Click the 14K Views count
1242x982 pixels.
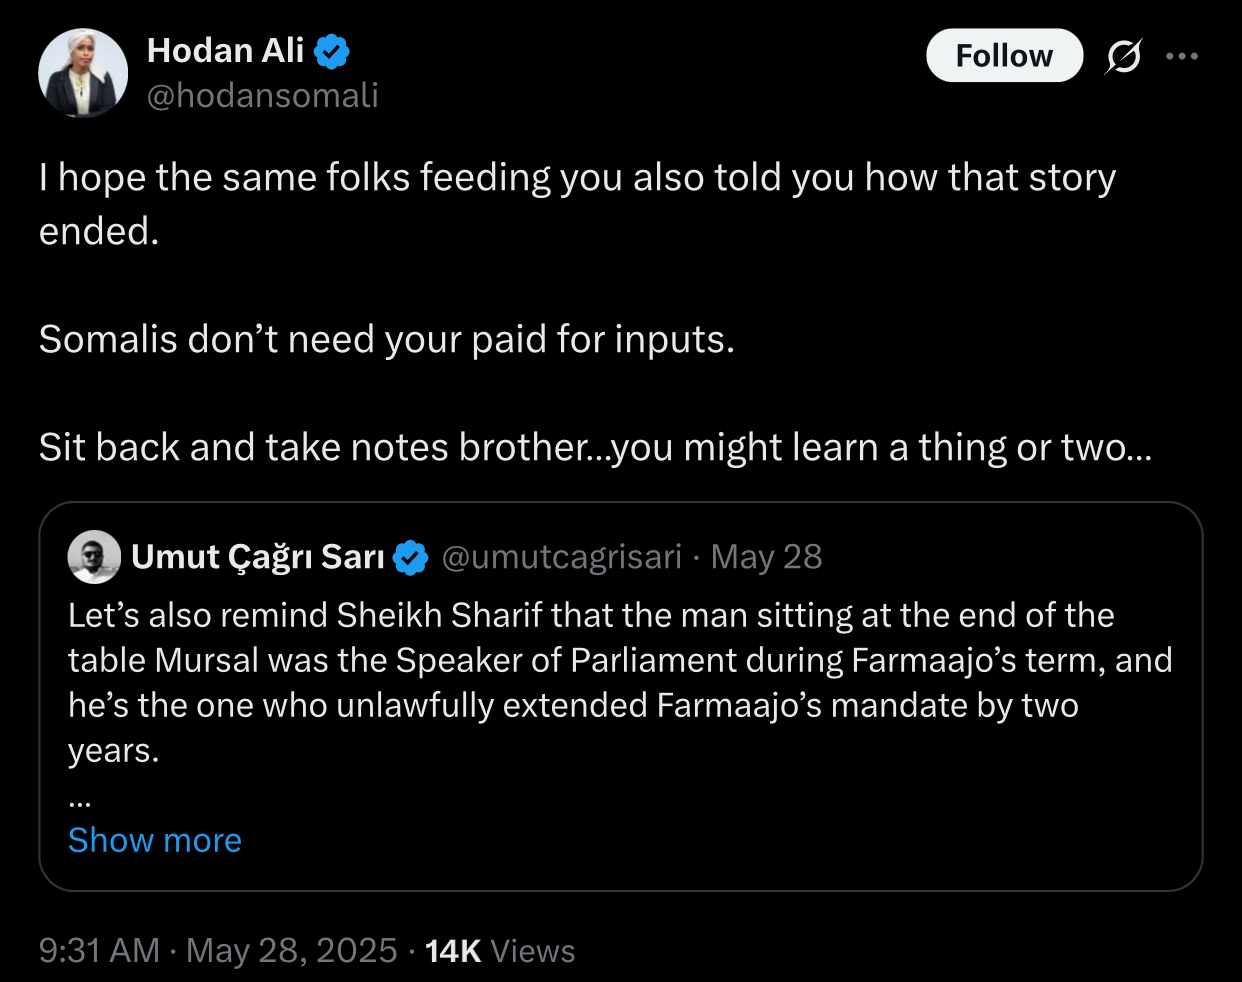point(500,950)
